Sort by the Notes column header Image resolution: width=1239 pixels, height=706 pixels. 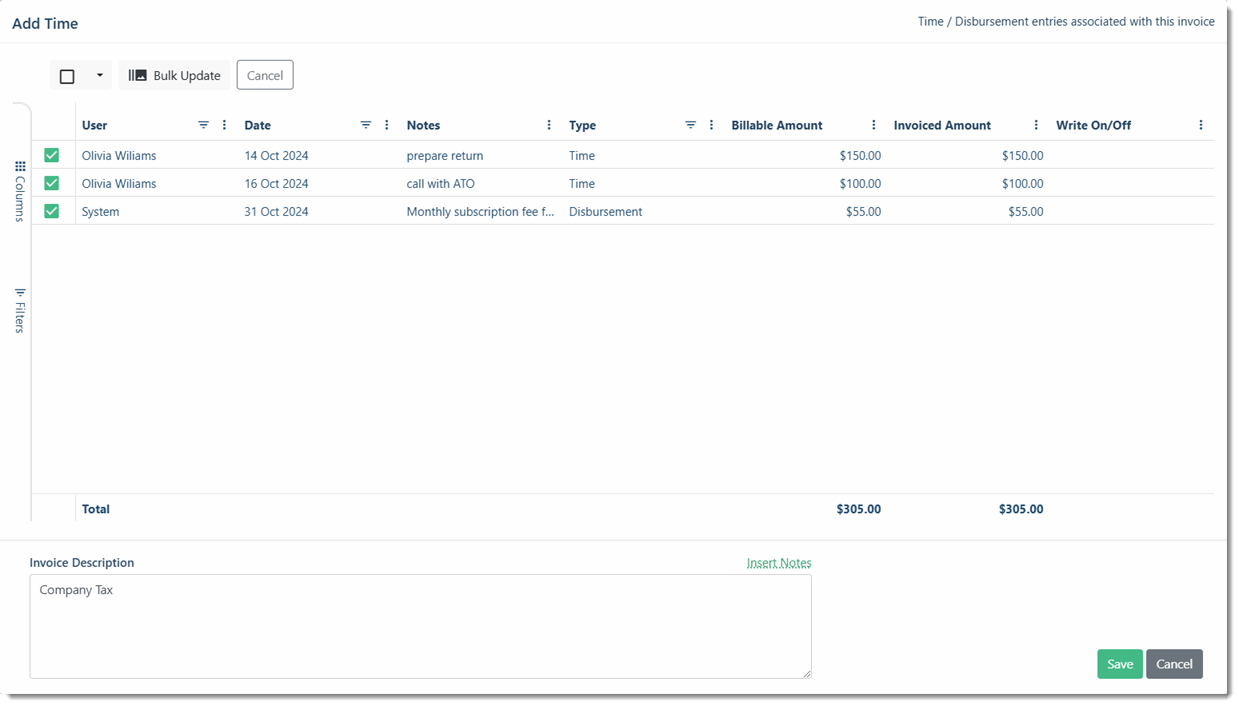point(423,125)
